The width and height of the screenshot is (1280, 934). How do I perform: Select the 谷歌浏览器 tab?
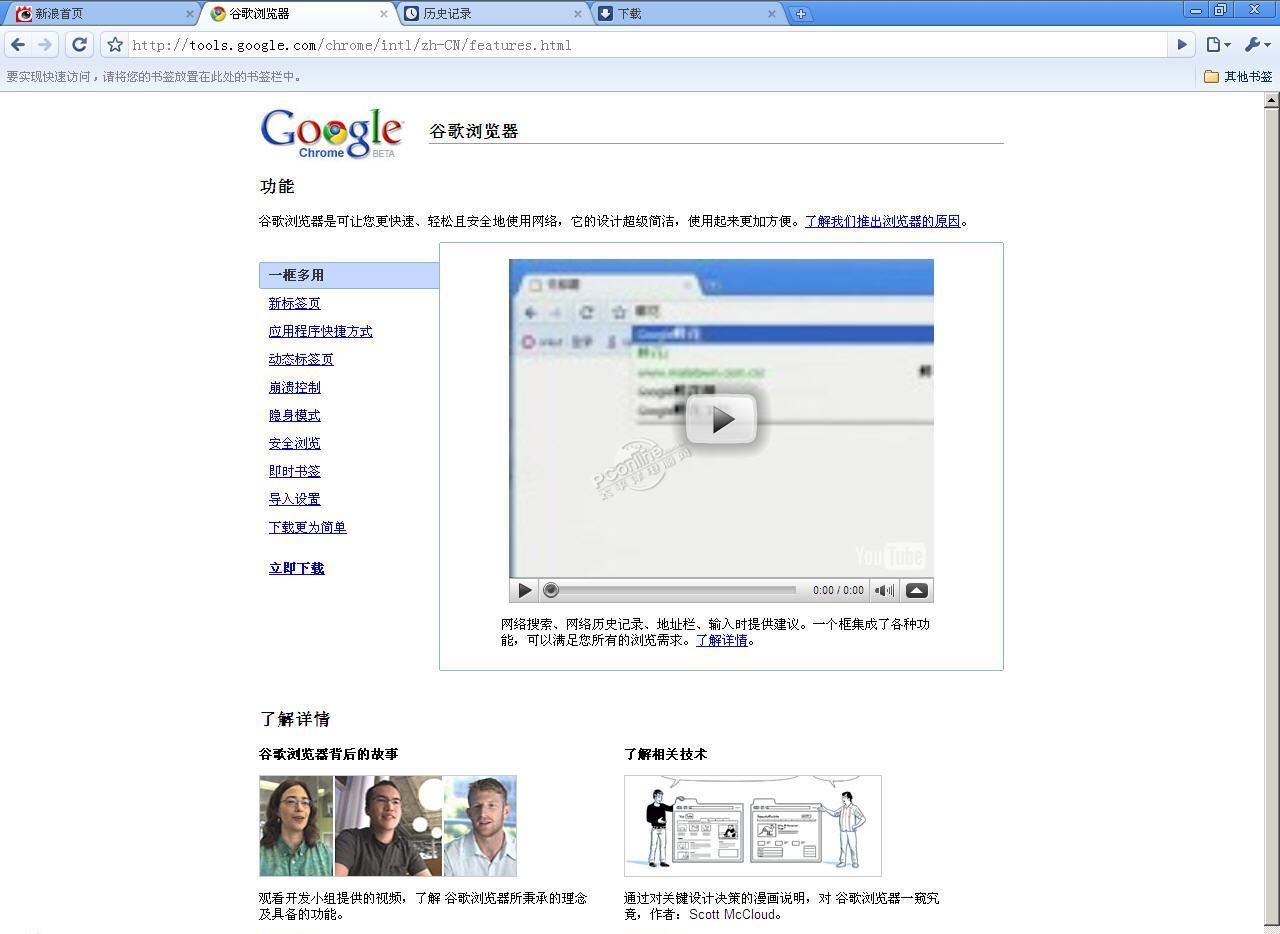click(x=298, y=14)
